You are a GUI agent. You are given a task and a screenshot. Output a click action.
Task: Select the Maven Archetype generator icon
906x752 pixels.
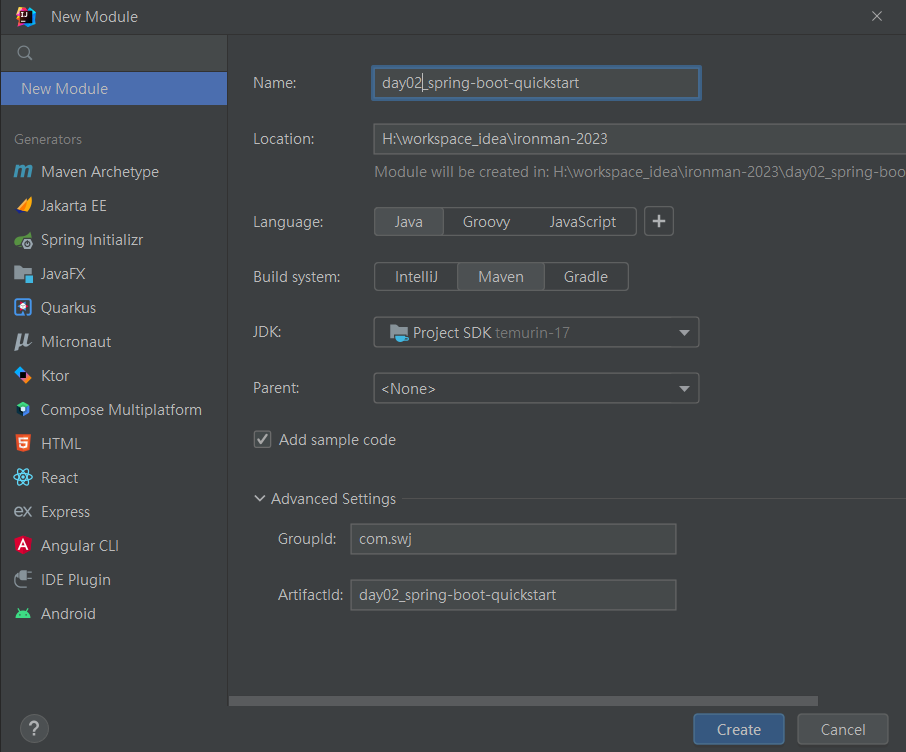point(23,172)
